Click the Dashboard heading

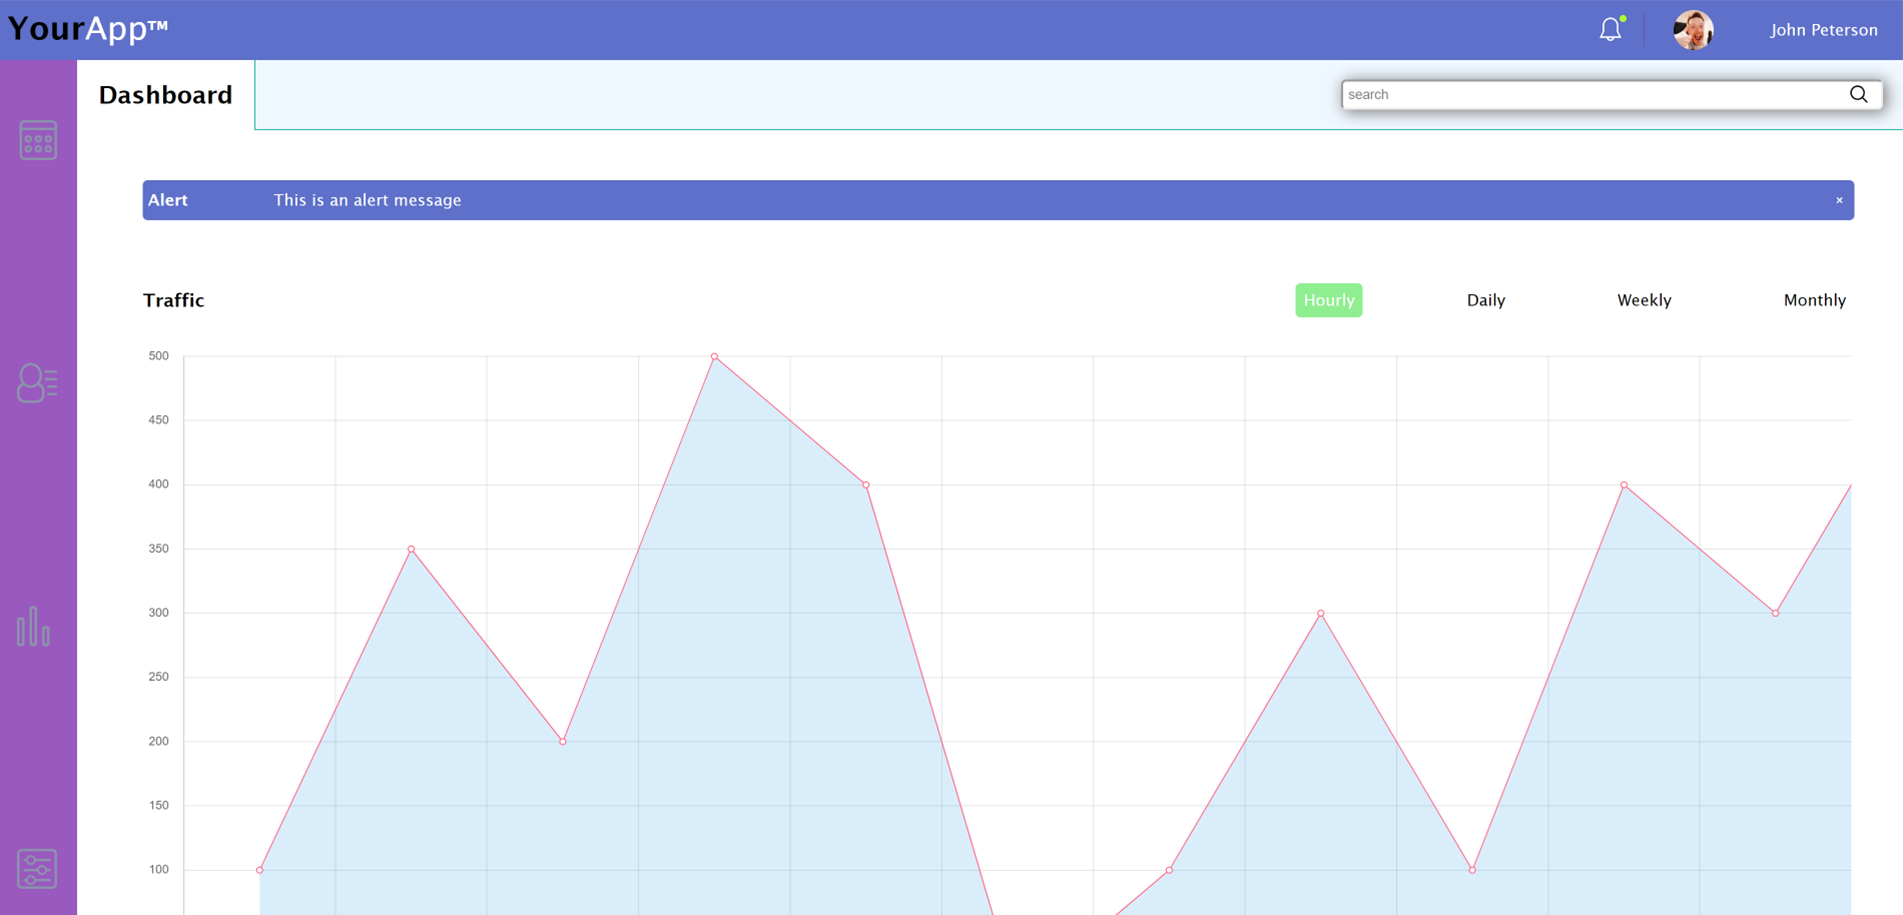(x=166, y=95)
